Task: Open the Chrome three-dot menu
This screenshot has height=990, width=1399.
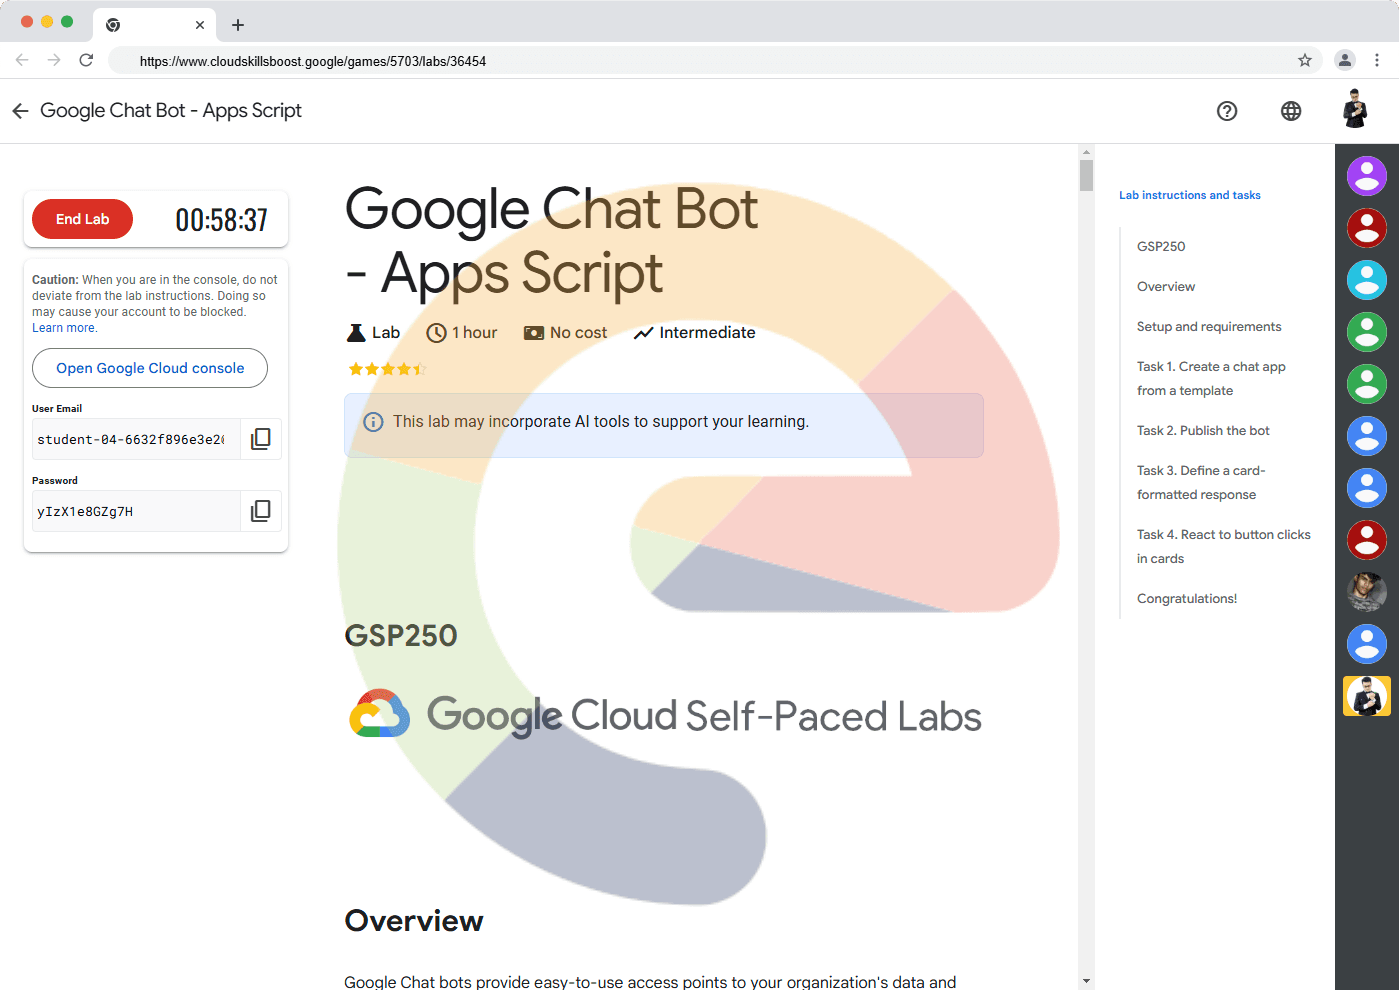Action: (1377, 61)
